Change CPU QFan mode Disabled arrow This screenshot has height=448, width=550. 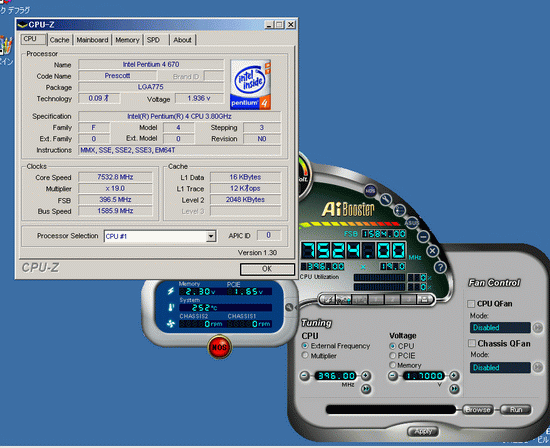pos(537,328)
